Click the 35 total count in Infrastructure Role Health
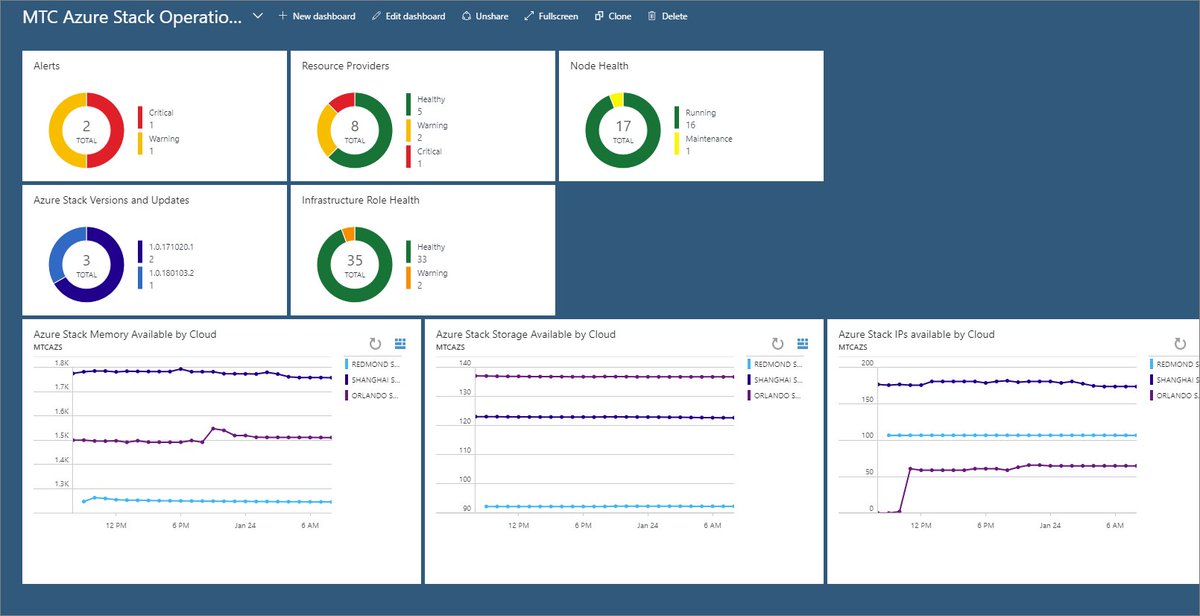Image resolution: width=1200 pixels, height=616 pixels. (355, 261)
